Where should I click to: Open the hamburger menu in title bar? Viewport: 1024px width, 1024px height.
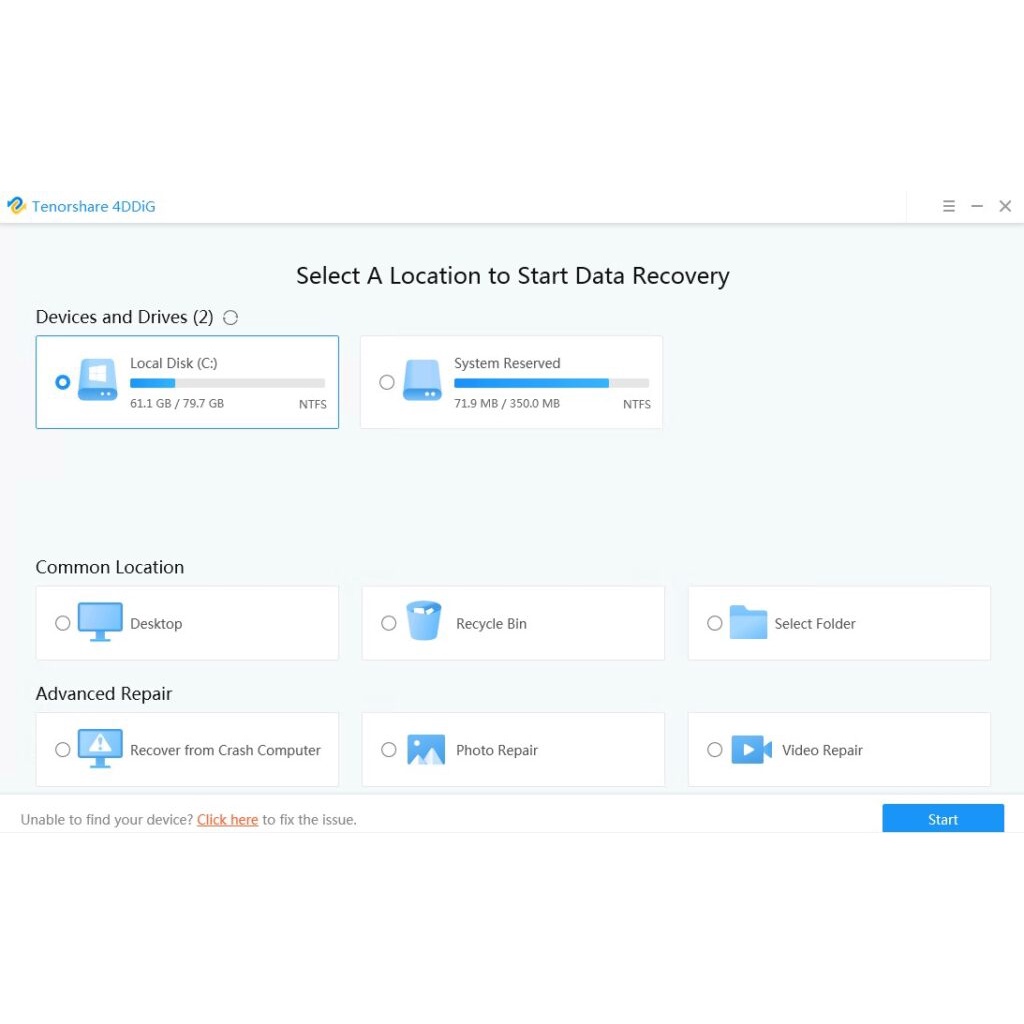coord(949,206)
